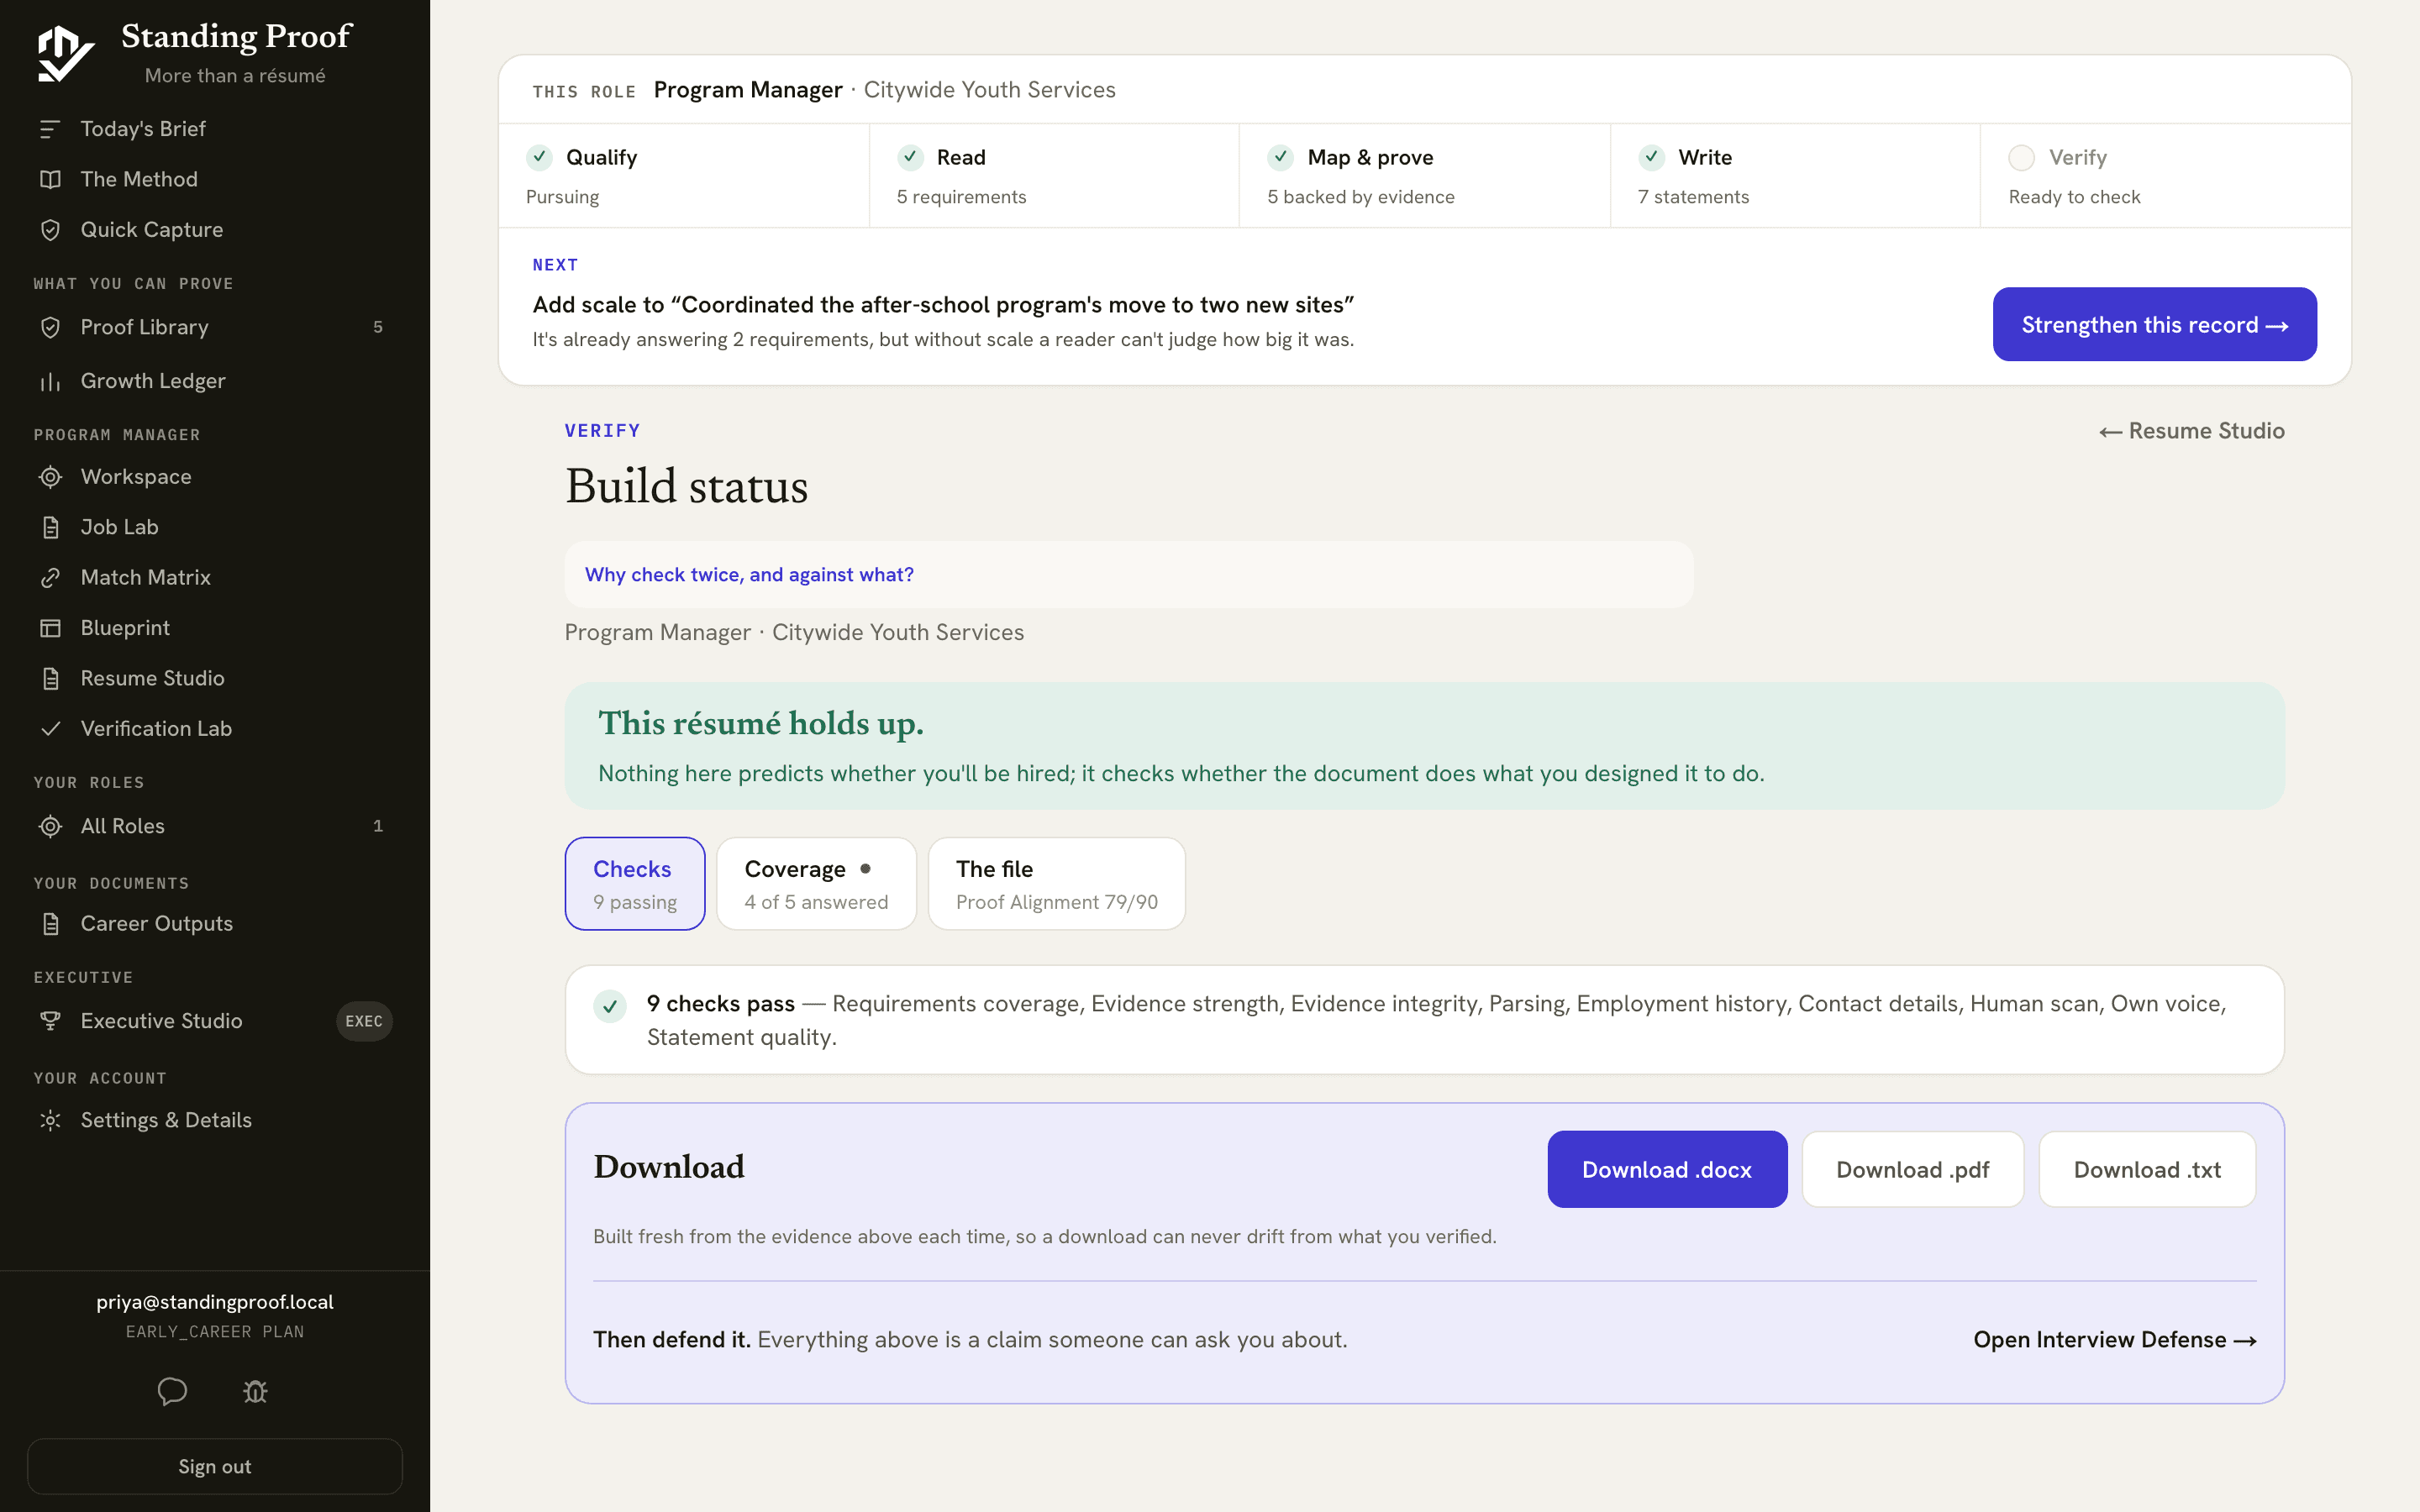
Task: Open the Proof Library
Action: [214, 327]
